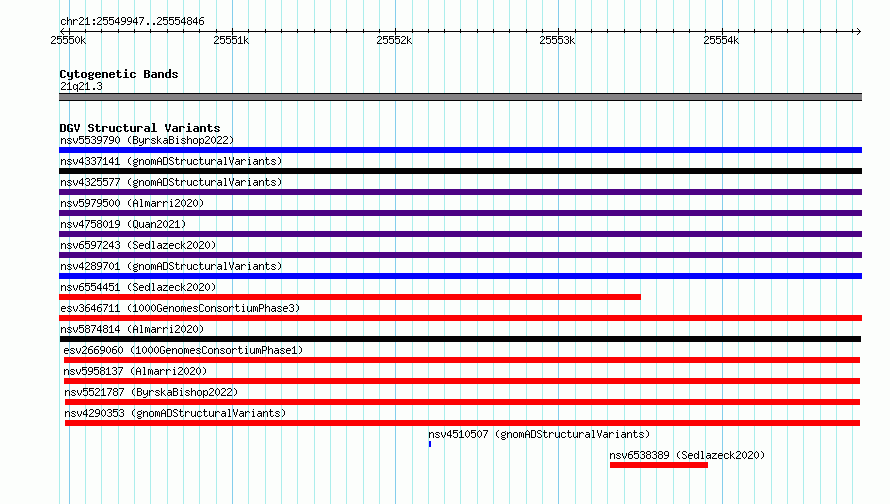Select the black bar under nsv4337141
The width and height of the screenshot is (890, 504).
(x=460, y=171)
